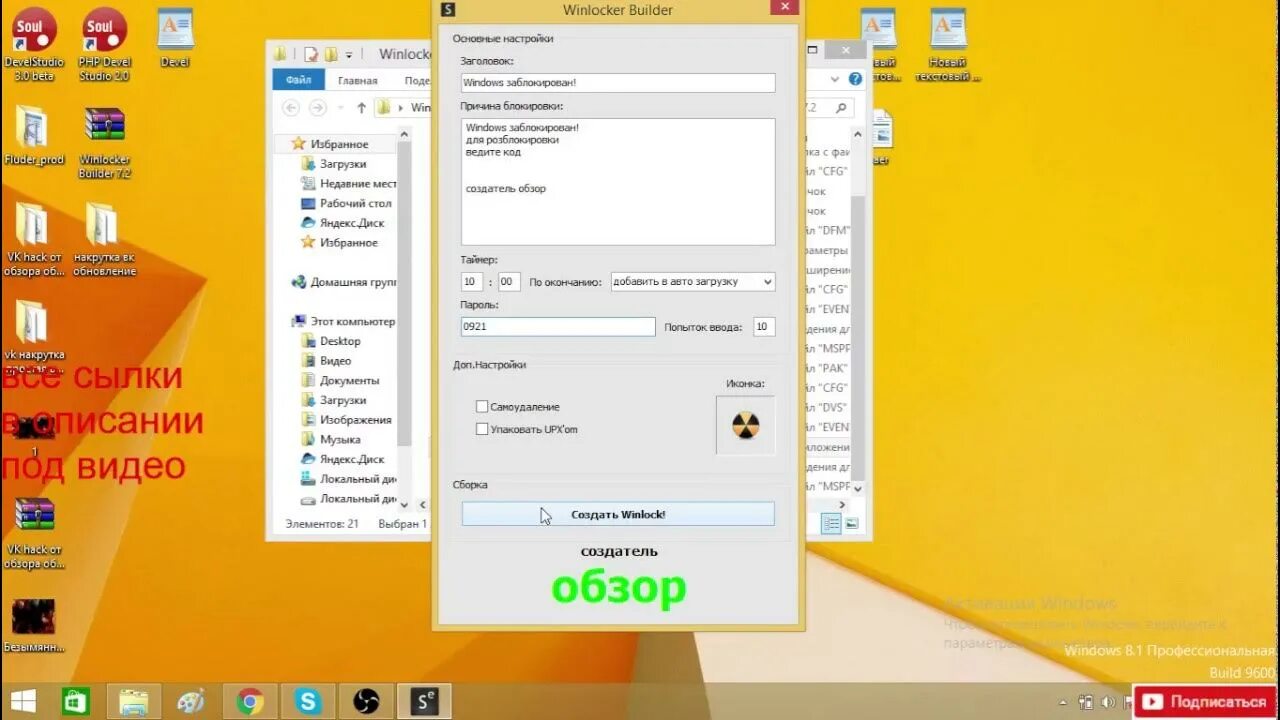Open Winlocker Builder 7.2 archive icon

click(x=105, y=142)
